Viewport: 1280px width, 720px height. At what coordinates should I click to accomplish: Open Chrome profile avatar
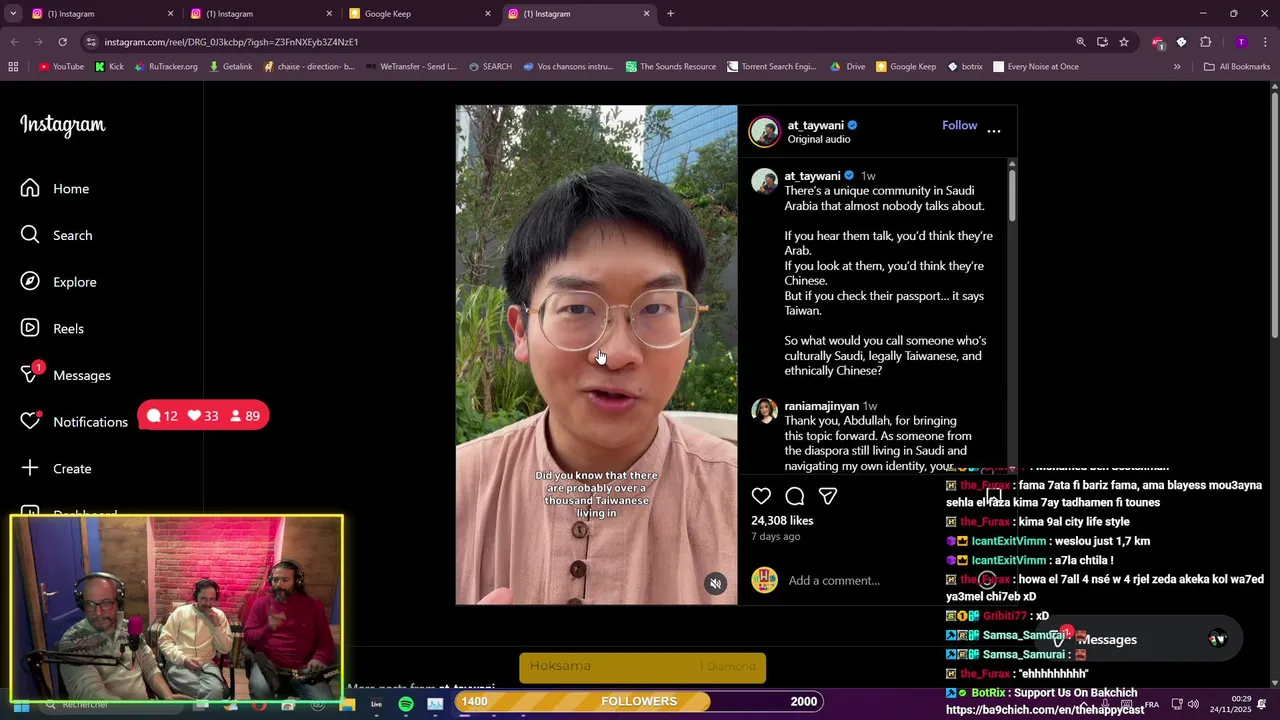coord(1241,42)
